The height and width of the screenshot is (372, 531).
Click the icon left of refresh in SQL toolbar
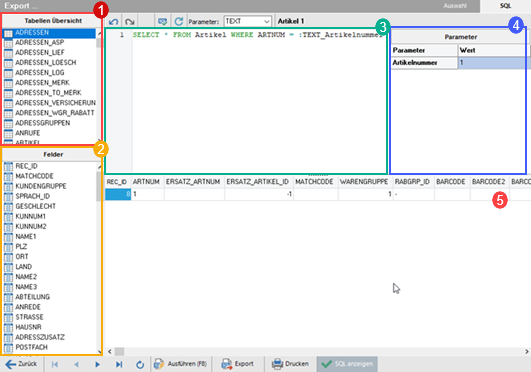point(163,22)
